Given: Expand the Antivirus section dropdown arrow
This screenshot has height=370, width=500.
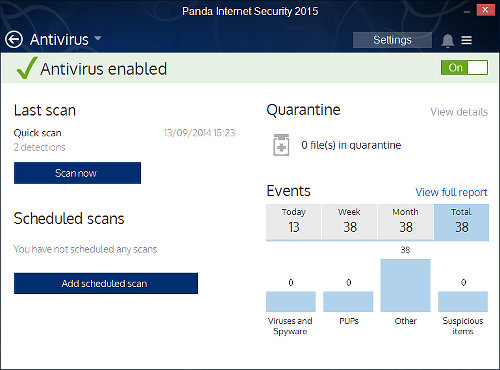Looking at the screenshot, I should click(x=98, y=38).
